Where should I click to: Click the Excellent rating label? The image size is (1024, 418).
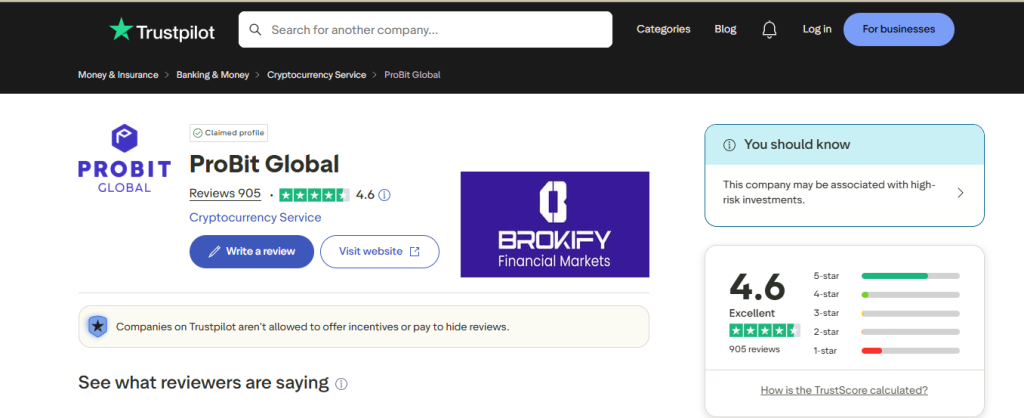(x=752, y=313)
